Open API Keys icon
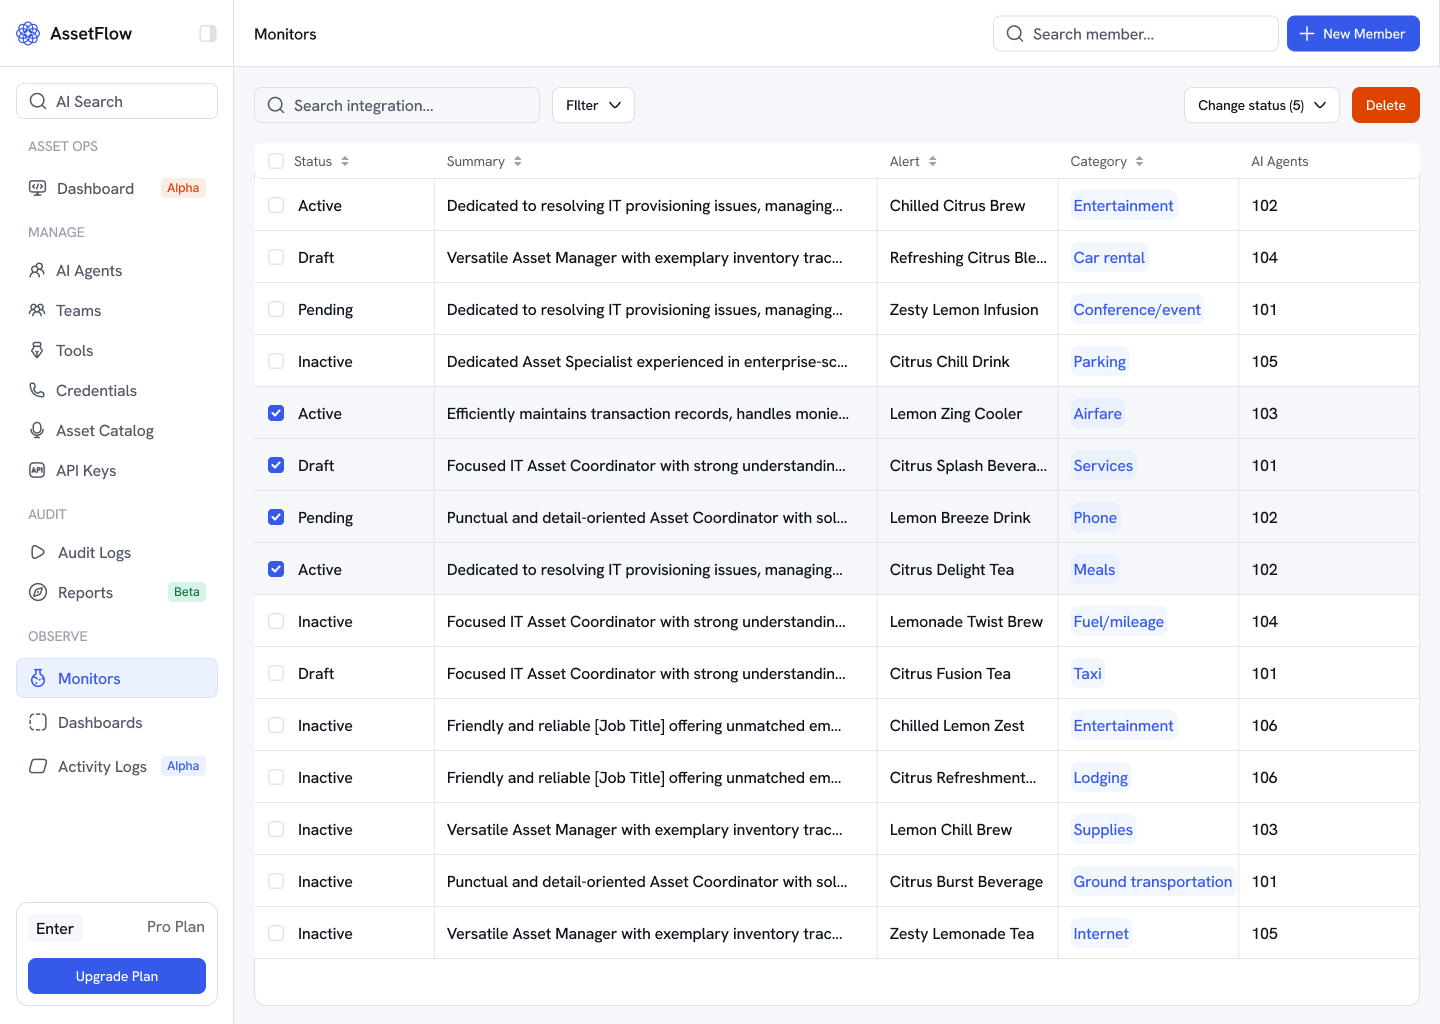 coord(37,470)
